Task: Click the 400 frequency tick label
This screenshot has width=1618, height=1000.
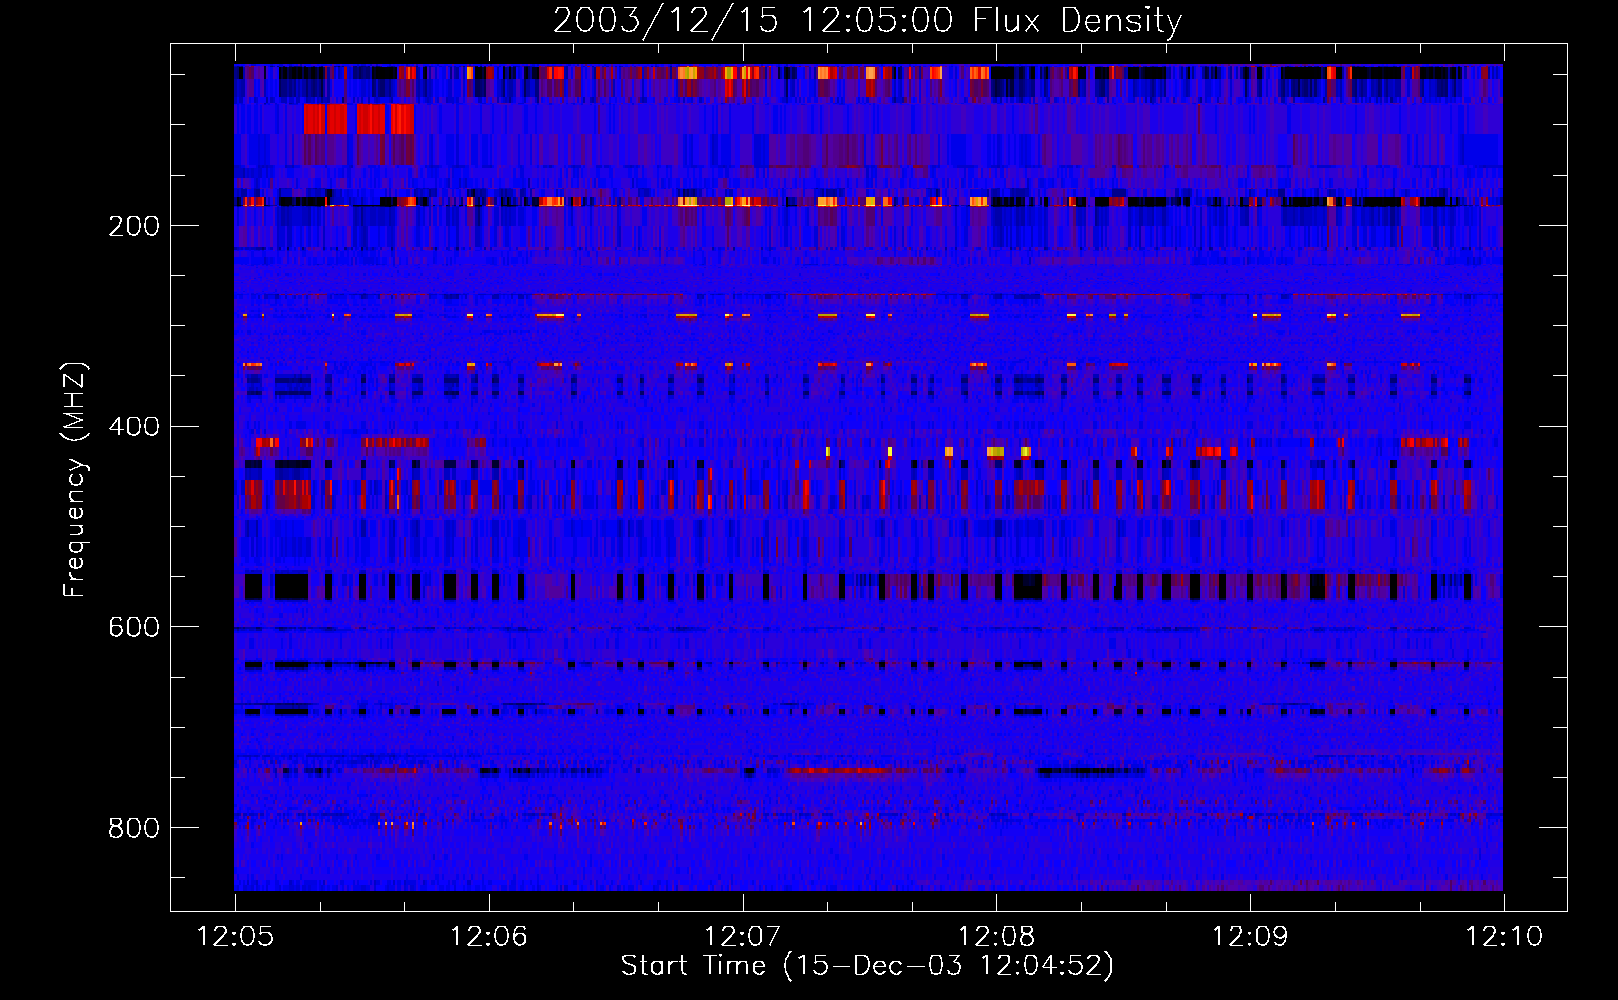Action: [x=134, y=427]
